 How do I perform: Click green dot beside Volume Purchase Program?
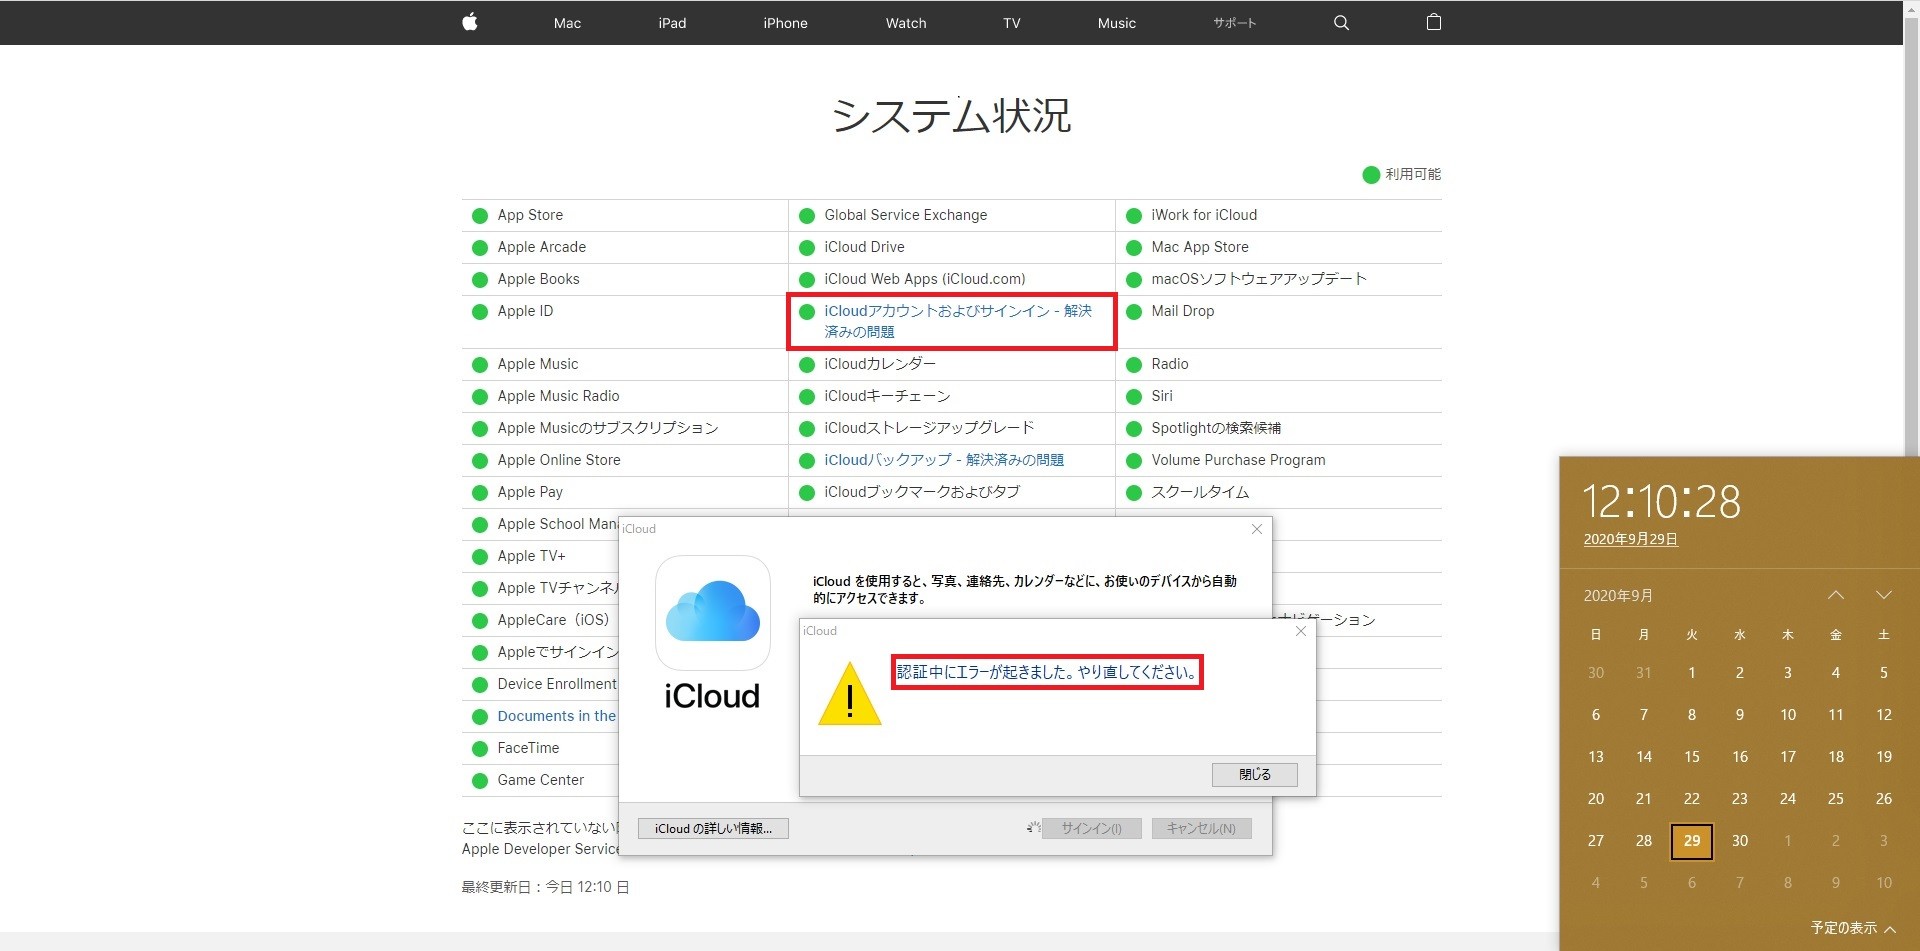[x=1134, y=461]
